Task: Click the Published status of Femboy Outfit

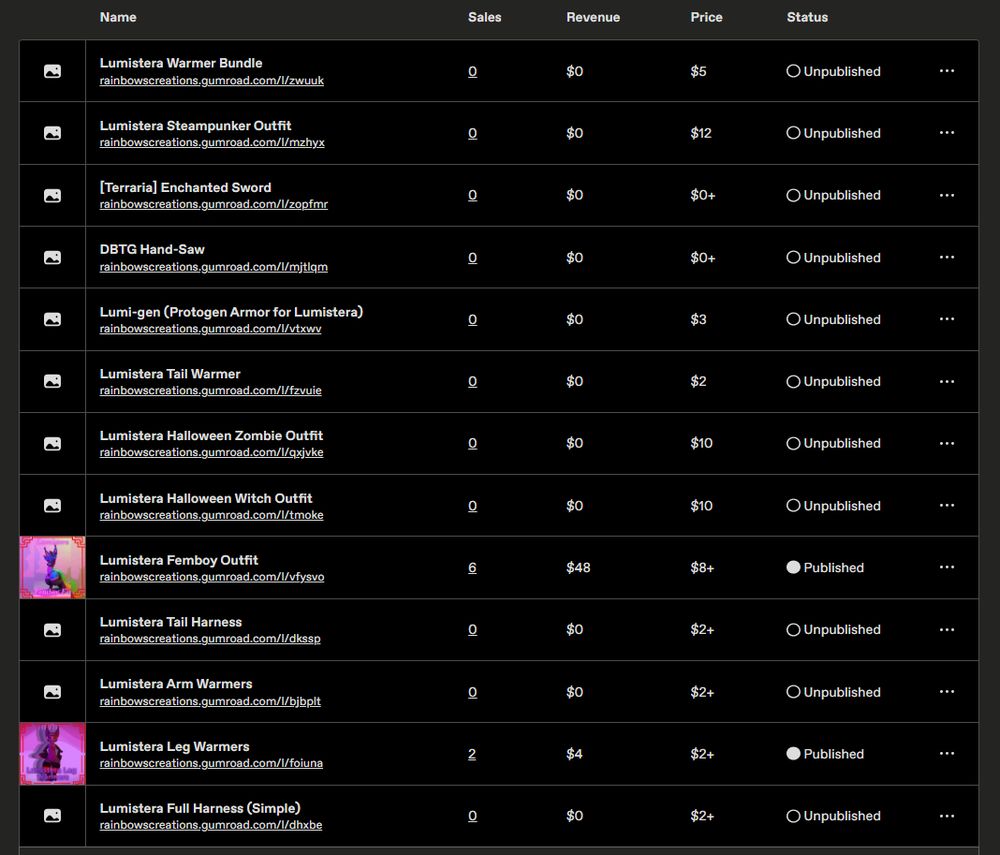Action: (825, 567)
